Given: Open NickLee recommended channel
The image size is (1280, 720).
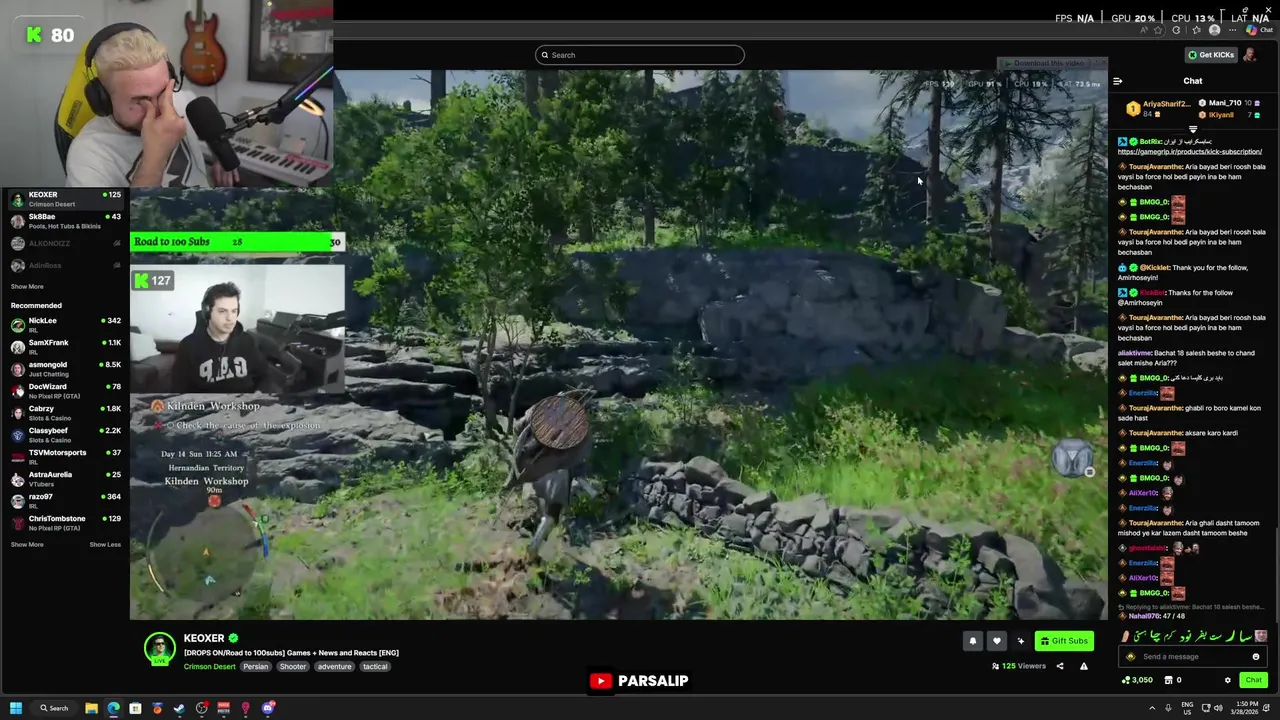Looking at the screenshot, I should click(65, 325).
